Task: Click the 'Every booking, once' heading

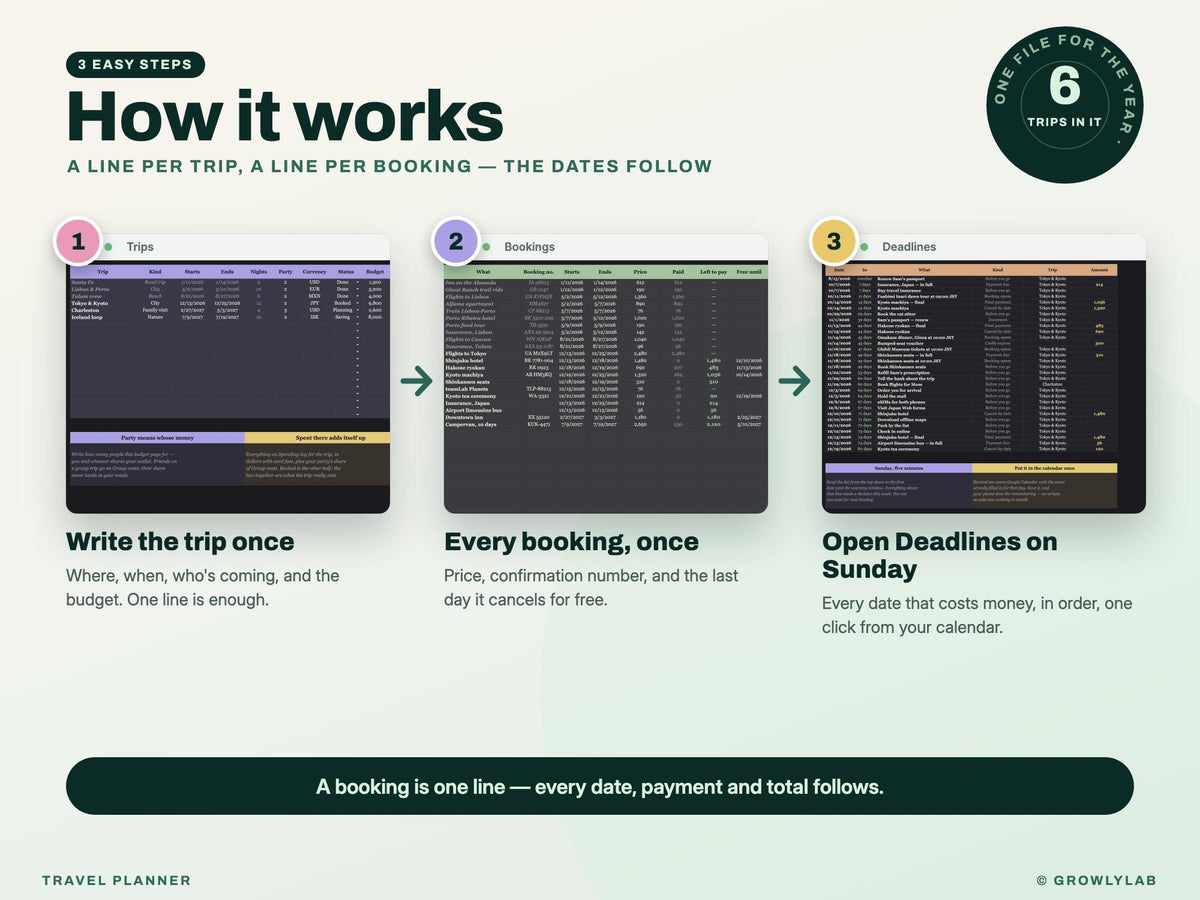Action: click(571, 542)
